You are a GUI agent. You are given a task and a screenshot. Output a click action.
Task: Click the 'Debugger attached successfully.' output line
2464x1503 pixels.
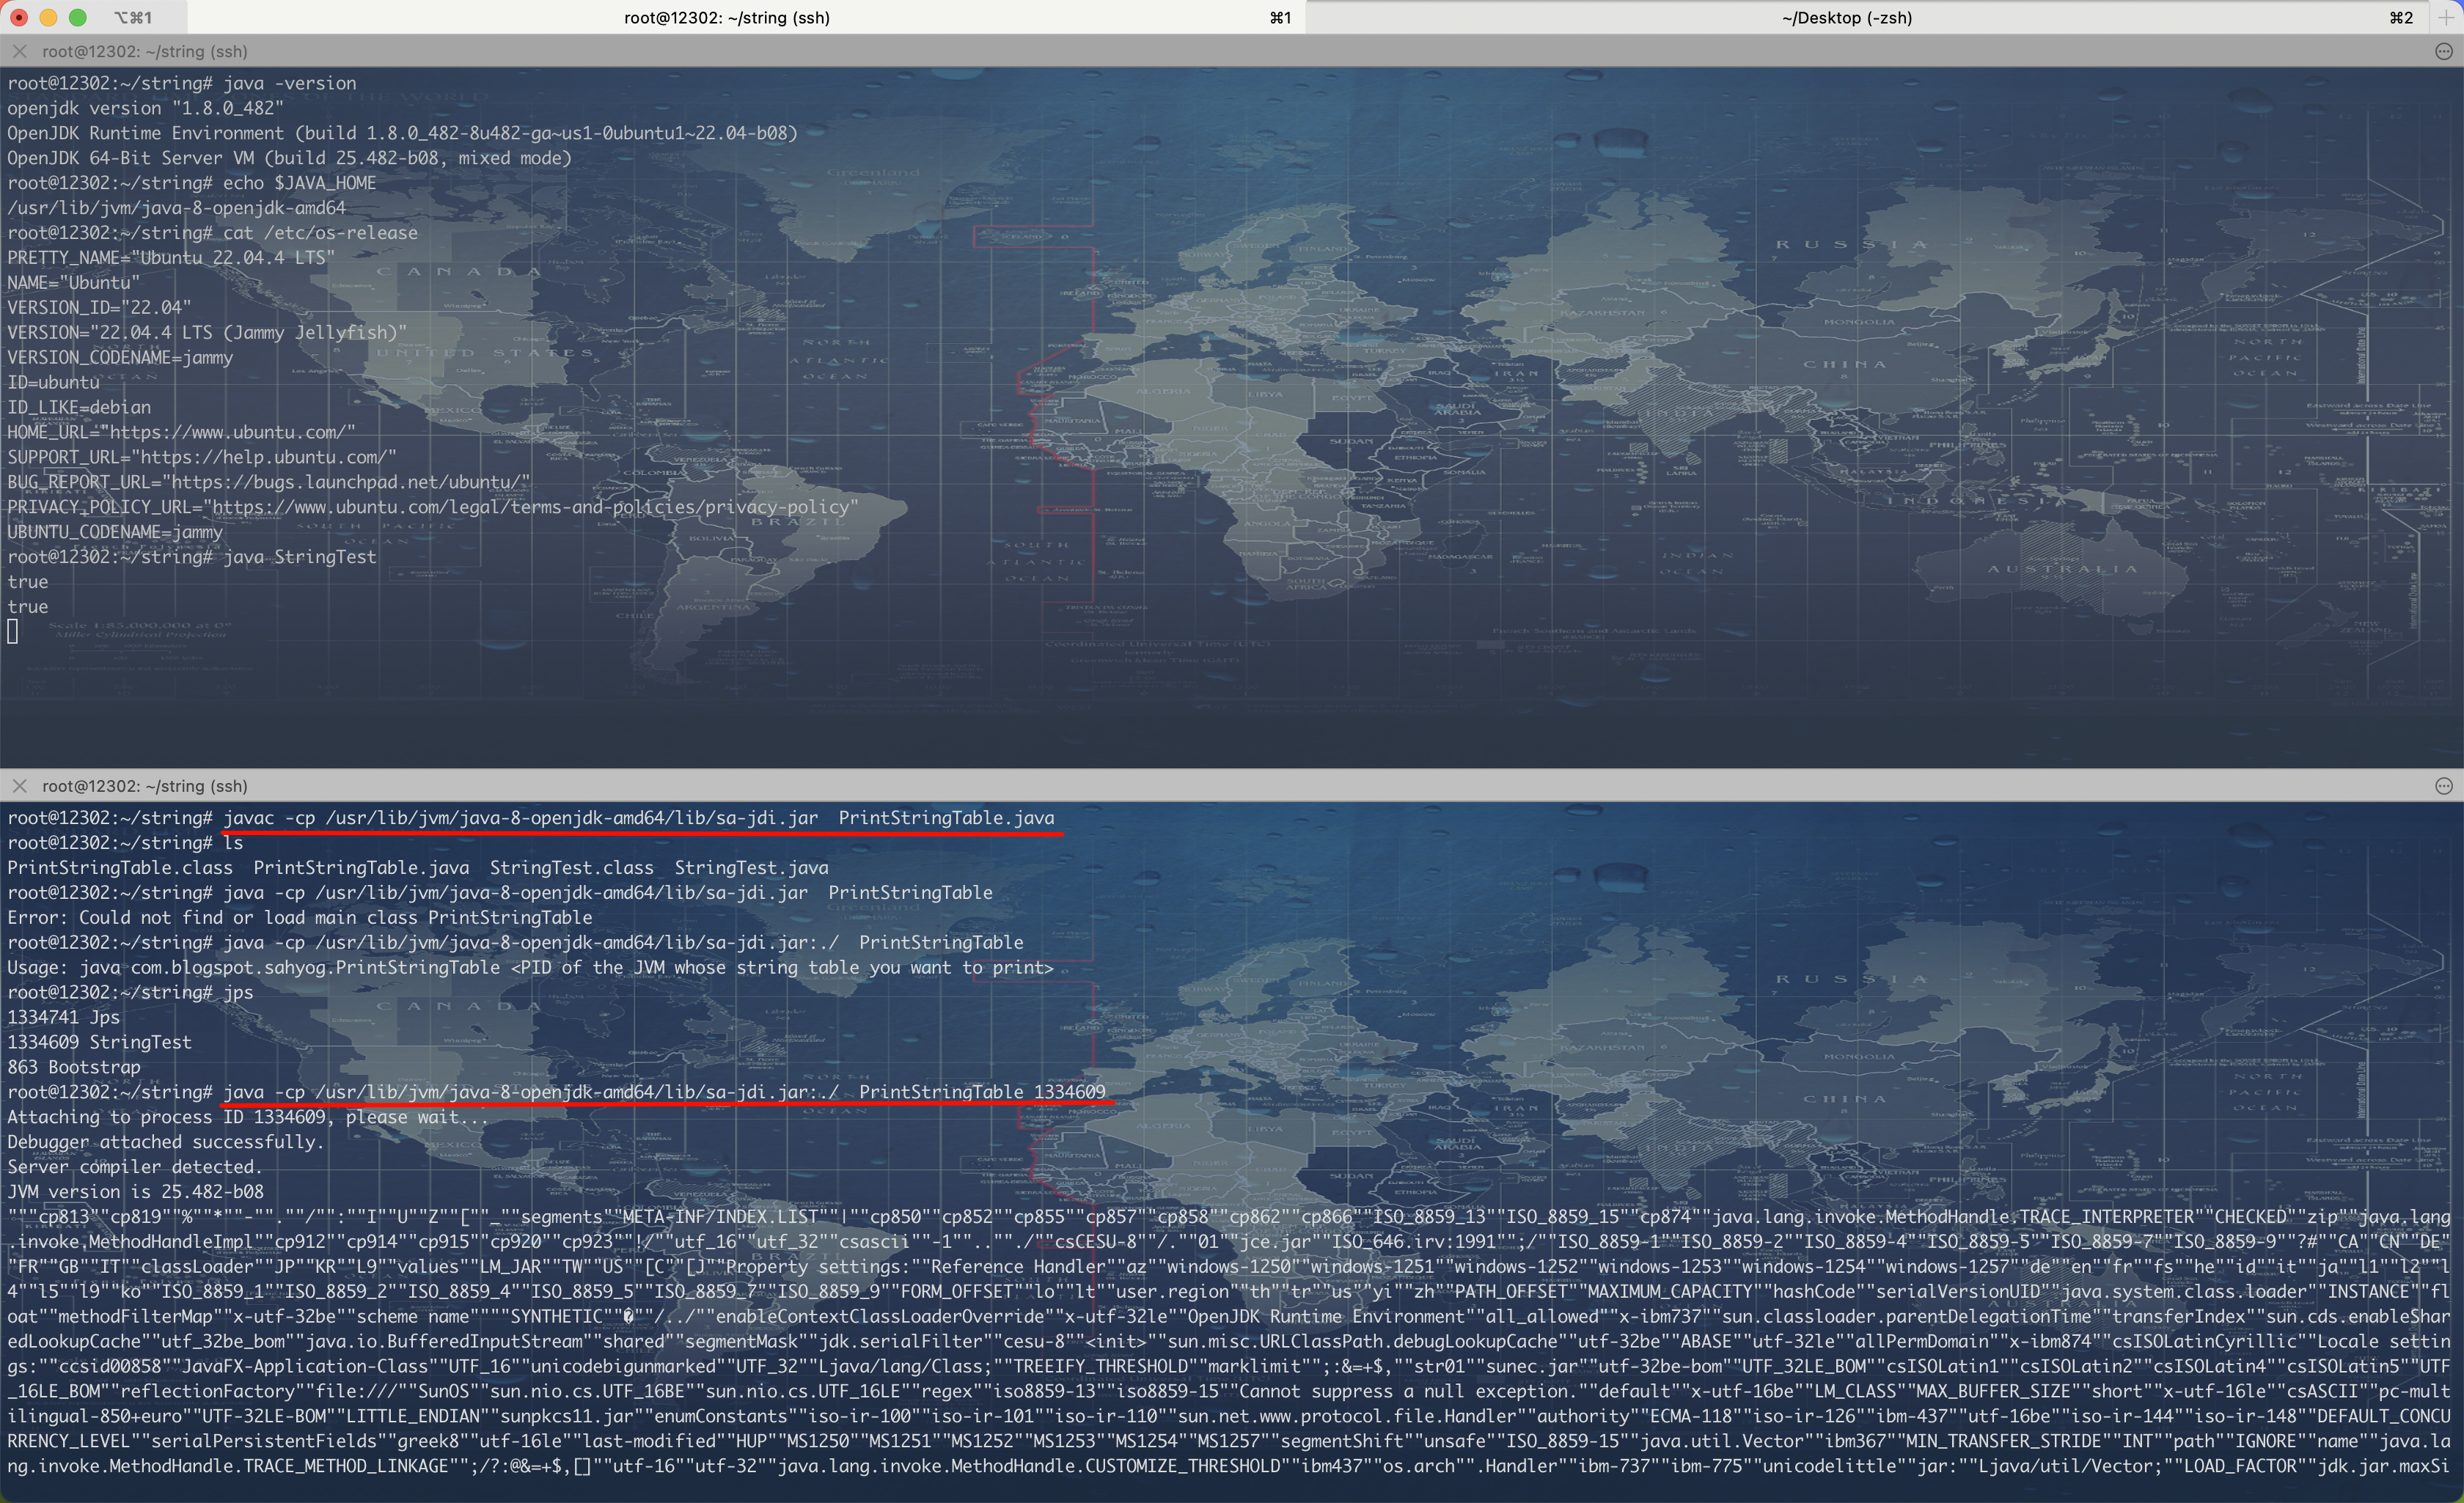point(165,1142)
